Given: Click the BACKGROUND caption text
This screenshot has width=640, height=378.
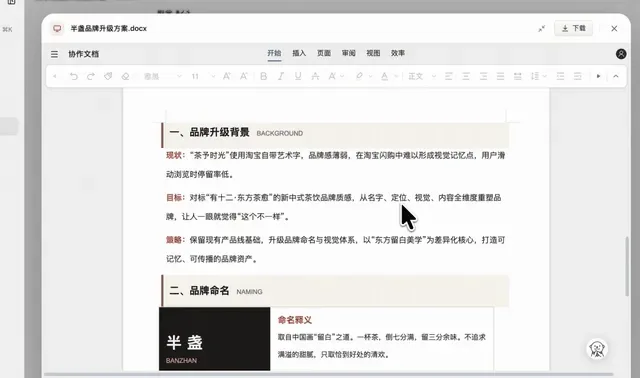Looking at the screenshot, I should pos(280,133).
